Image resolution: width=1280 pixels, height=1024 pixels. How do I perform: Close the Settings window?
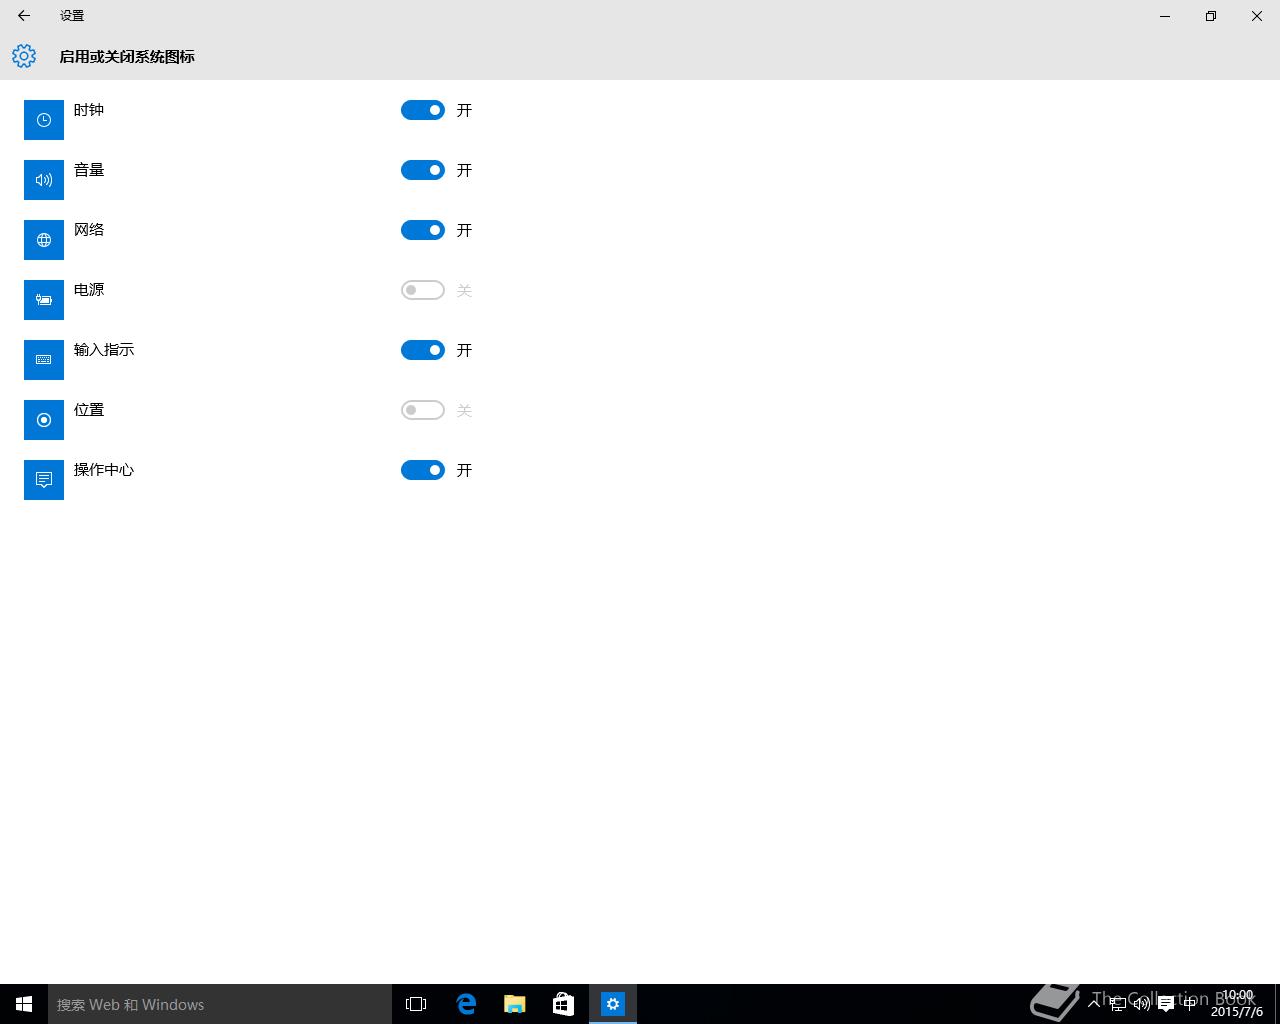[1257, 16]
